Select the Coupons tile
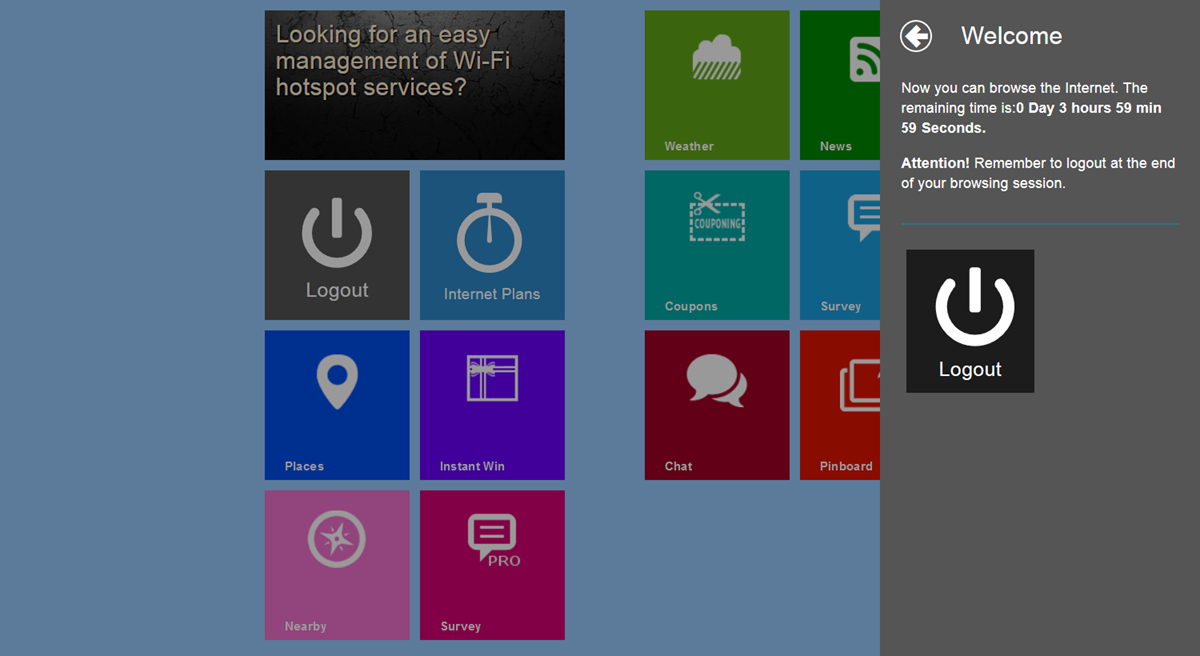The width and height of the screenshot is (1200, 656). [717, 245]
